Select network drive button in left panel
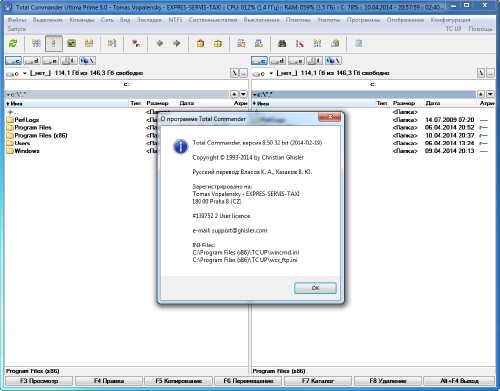Screen dimensions: 500x391 [88, 61]
